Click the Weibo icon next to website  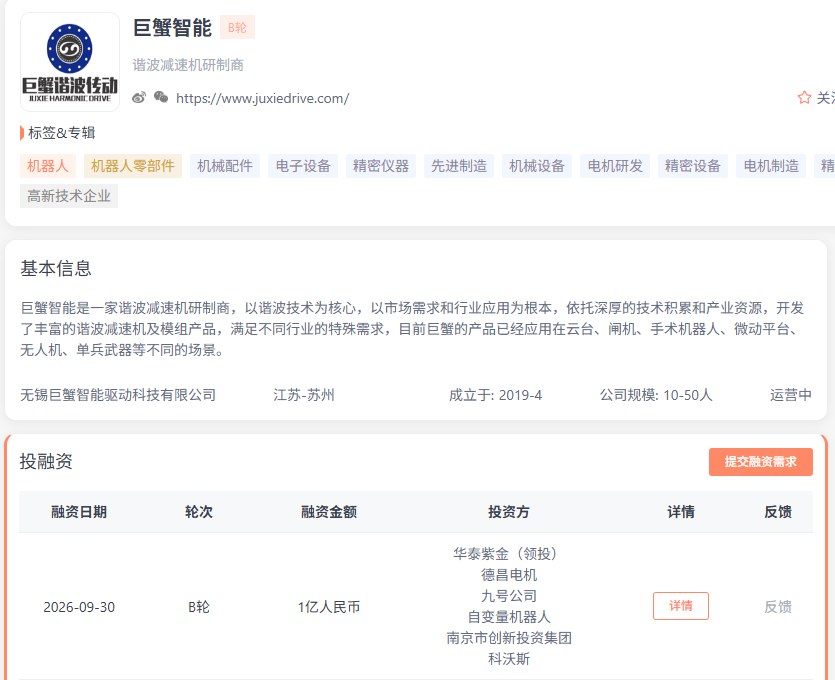(x=139, y=97)
